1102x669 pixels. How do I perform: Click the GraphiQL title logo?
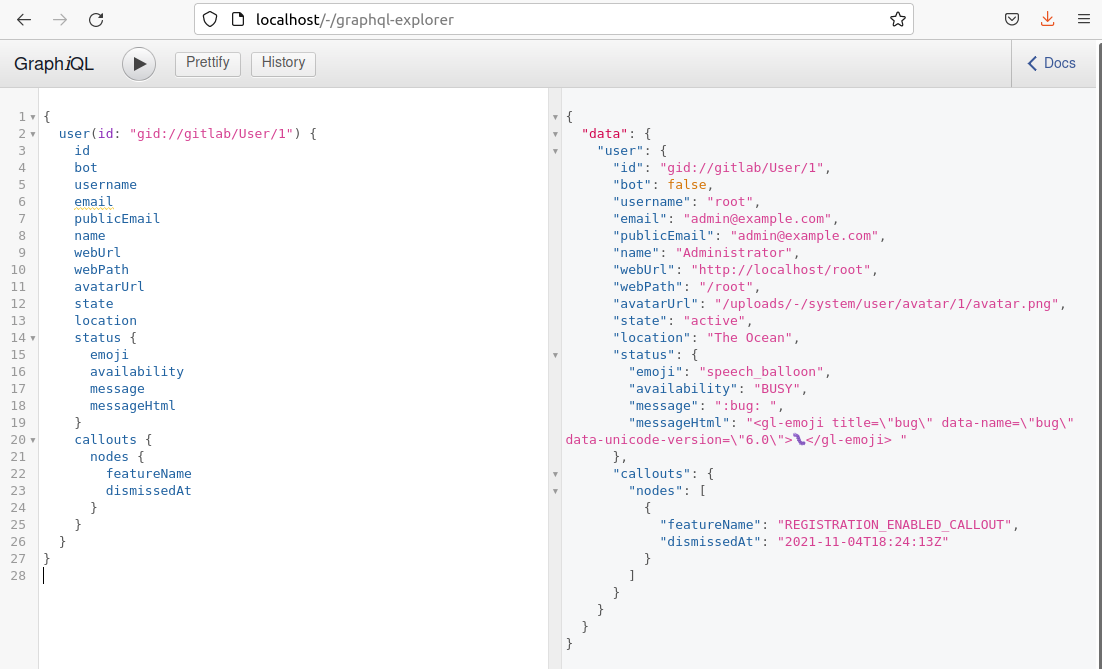(x=54, y=64)
